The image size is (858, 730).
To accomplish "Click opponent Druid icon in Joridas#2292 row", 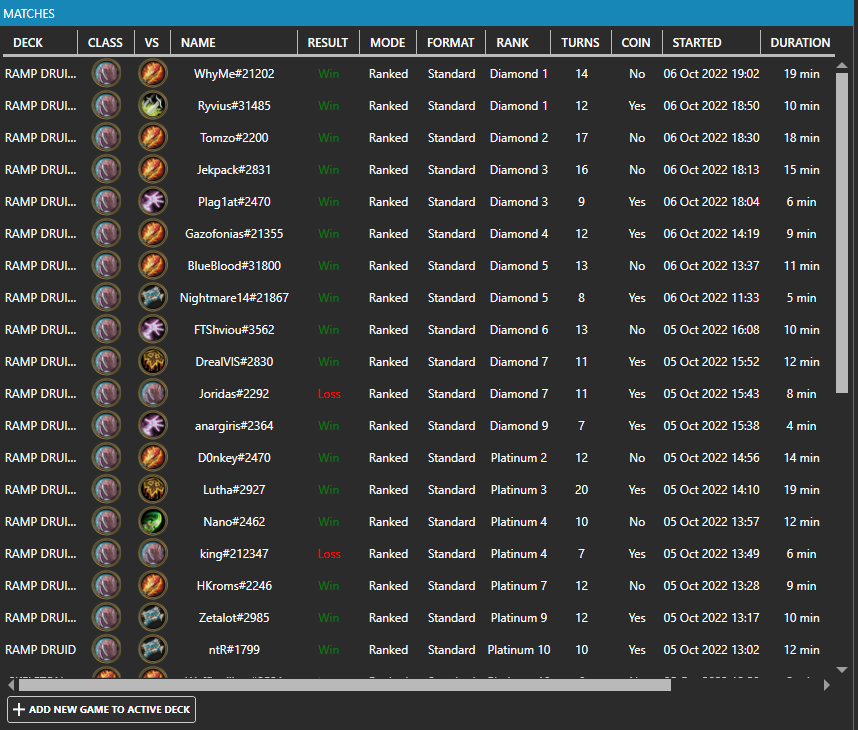I will 153,393.
